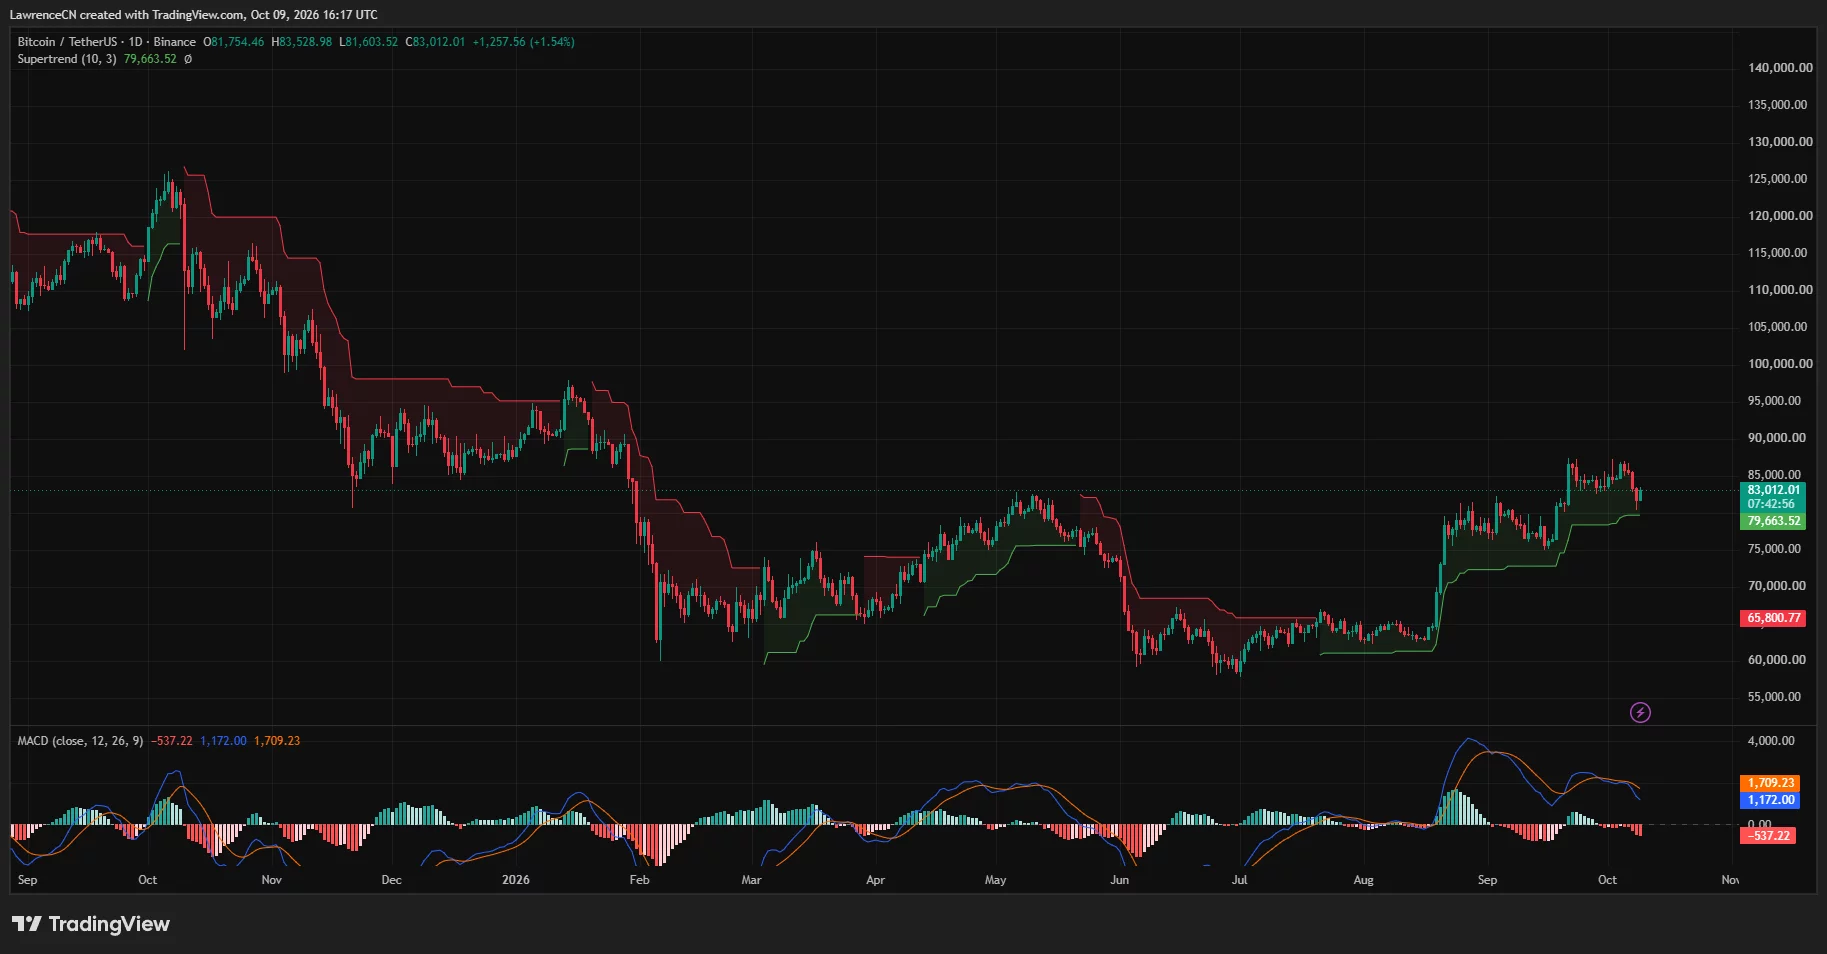Click the ø symbol beside the Supertrend value
1827x954 pixels.
(188, 59)
